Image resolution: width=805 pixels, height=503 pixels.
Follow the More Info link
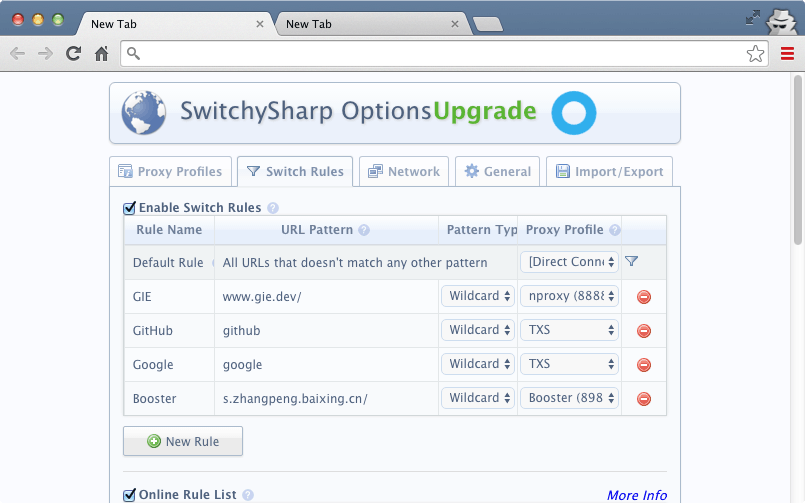(x=637, y=495)
